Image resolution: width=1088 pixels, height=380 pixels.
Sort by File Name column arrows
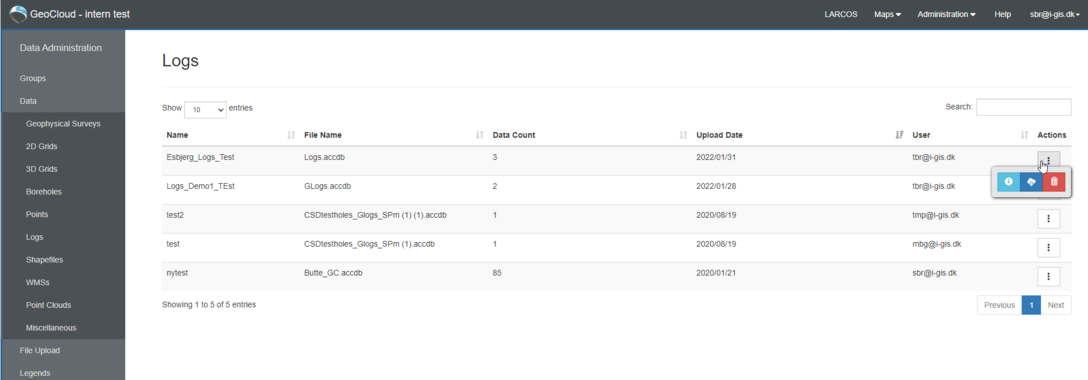[x=479, y=135]
